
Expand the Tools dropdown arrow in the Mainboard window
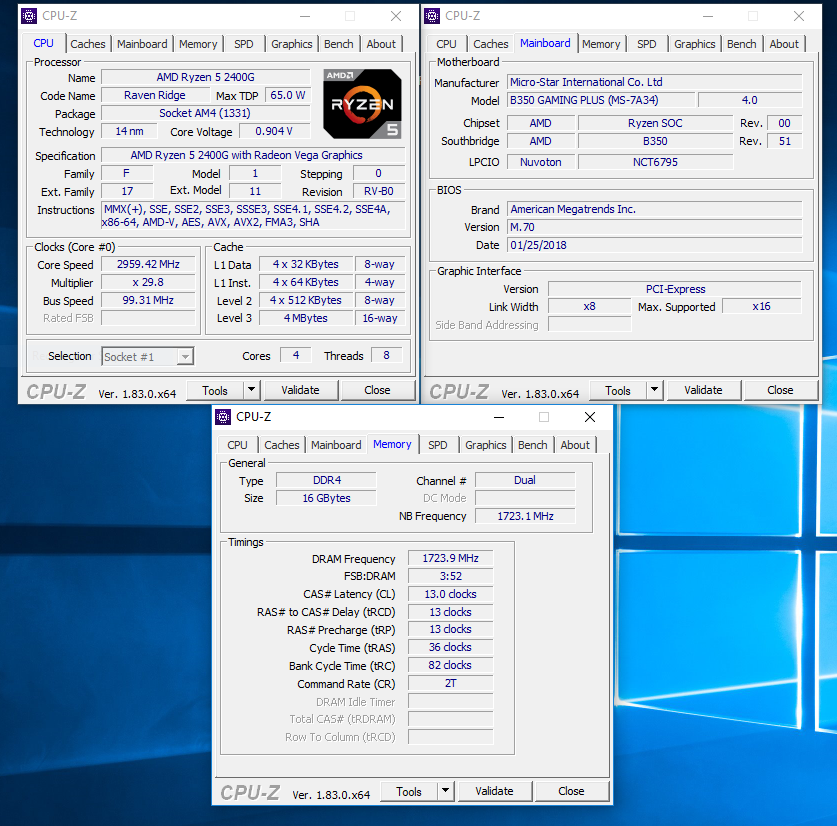click(654, 390)
